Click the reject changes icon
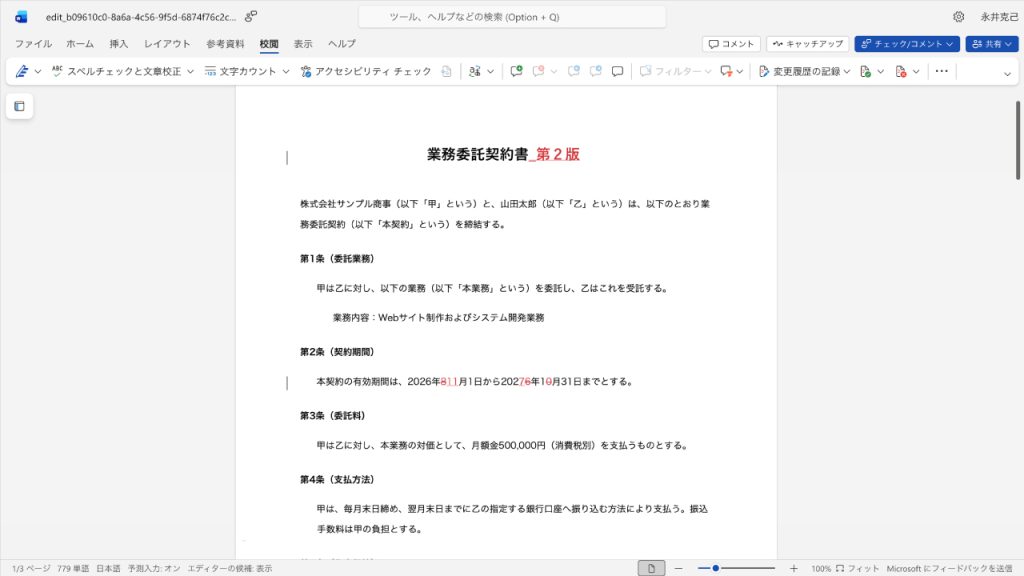The height and width of the screenshot is (576, 1024). tap(901, 71)
